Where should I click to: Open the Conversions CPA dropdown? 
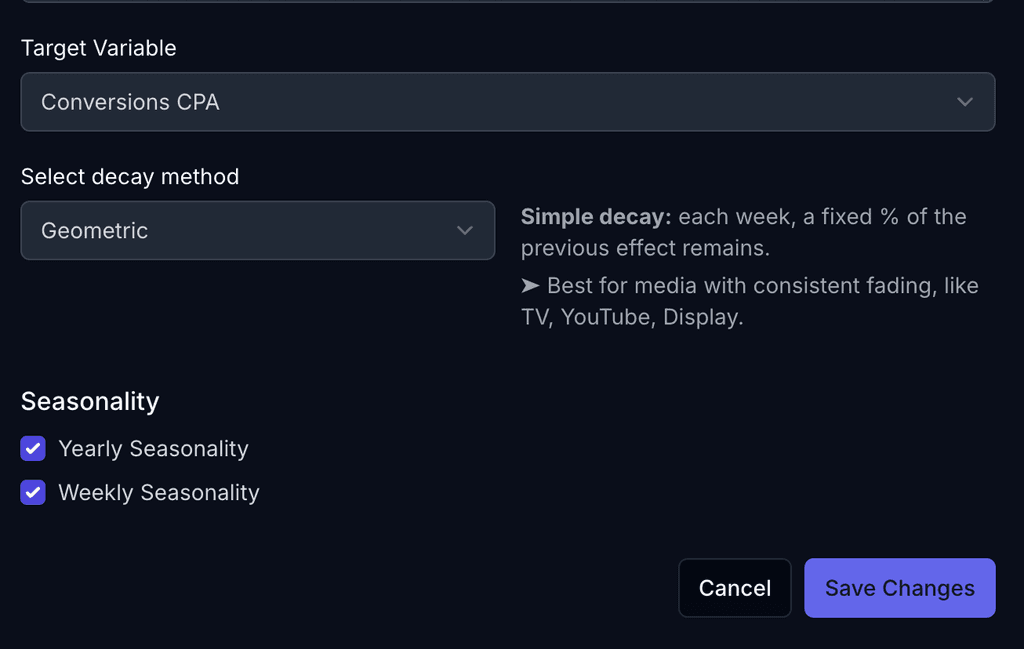[x=508, y=102]
